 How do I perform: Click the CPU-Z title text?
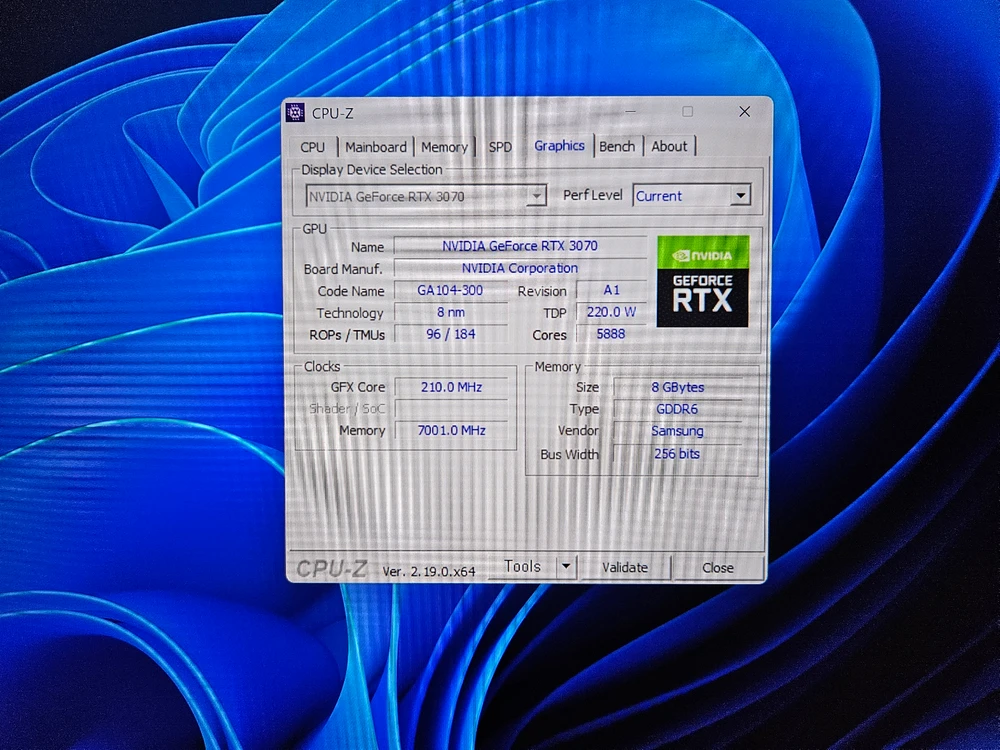point(332,114)
